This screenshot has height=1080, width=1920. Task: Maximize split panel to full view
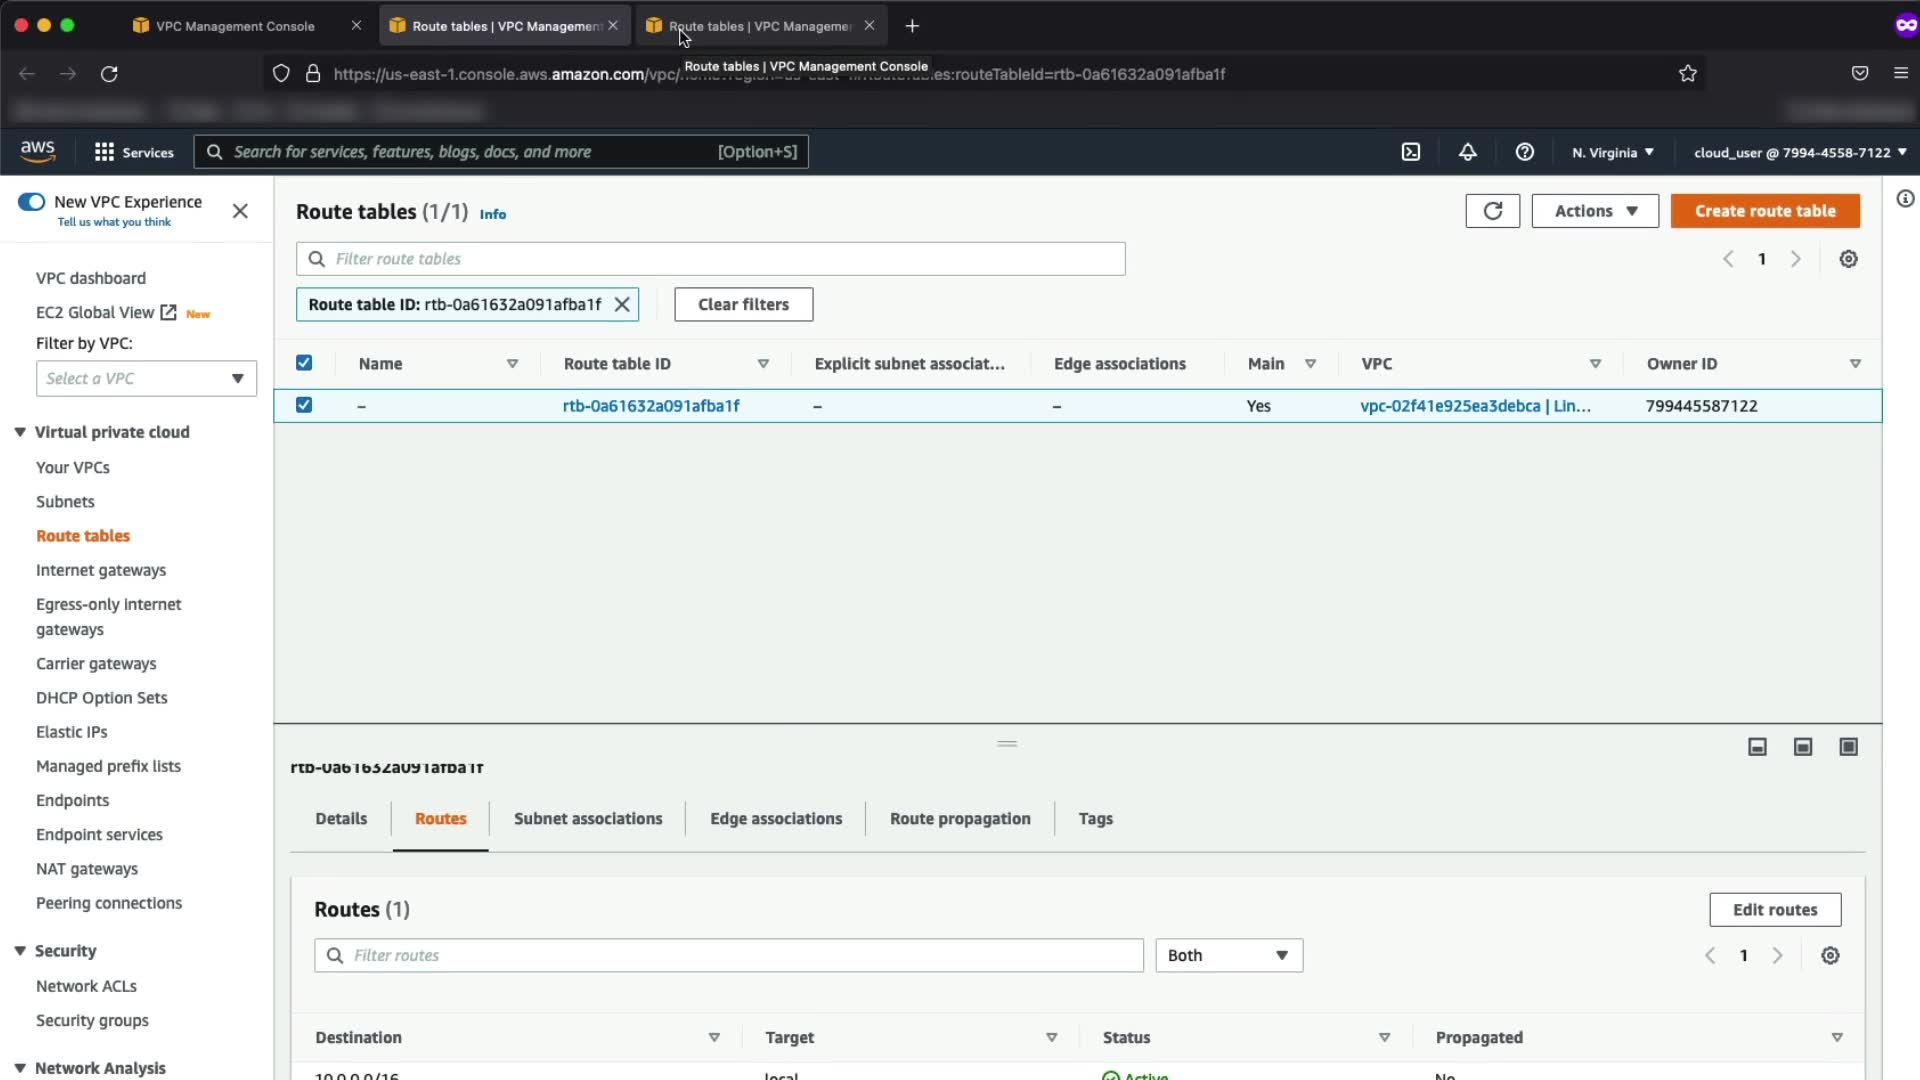pos(1848,747)
